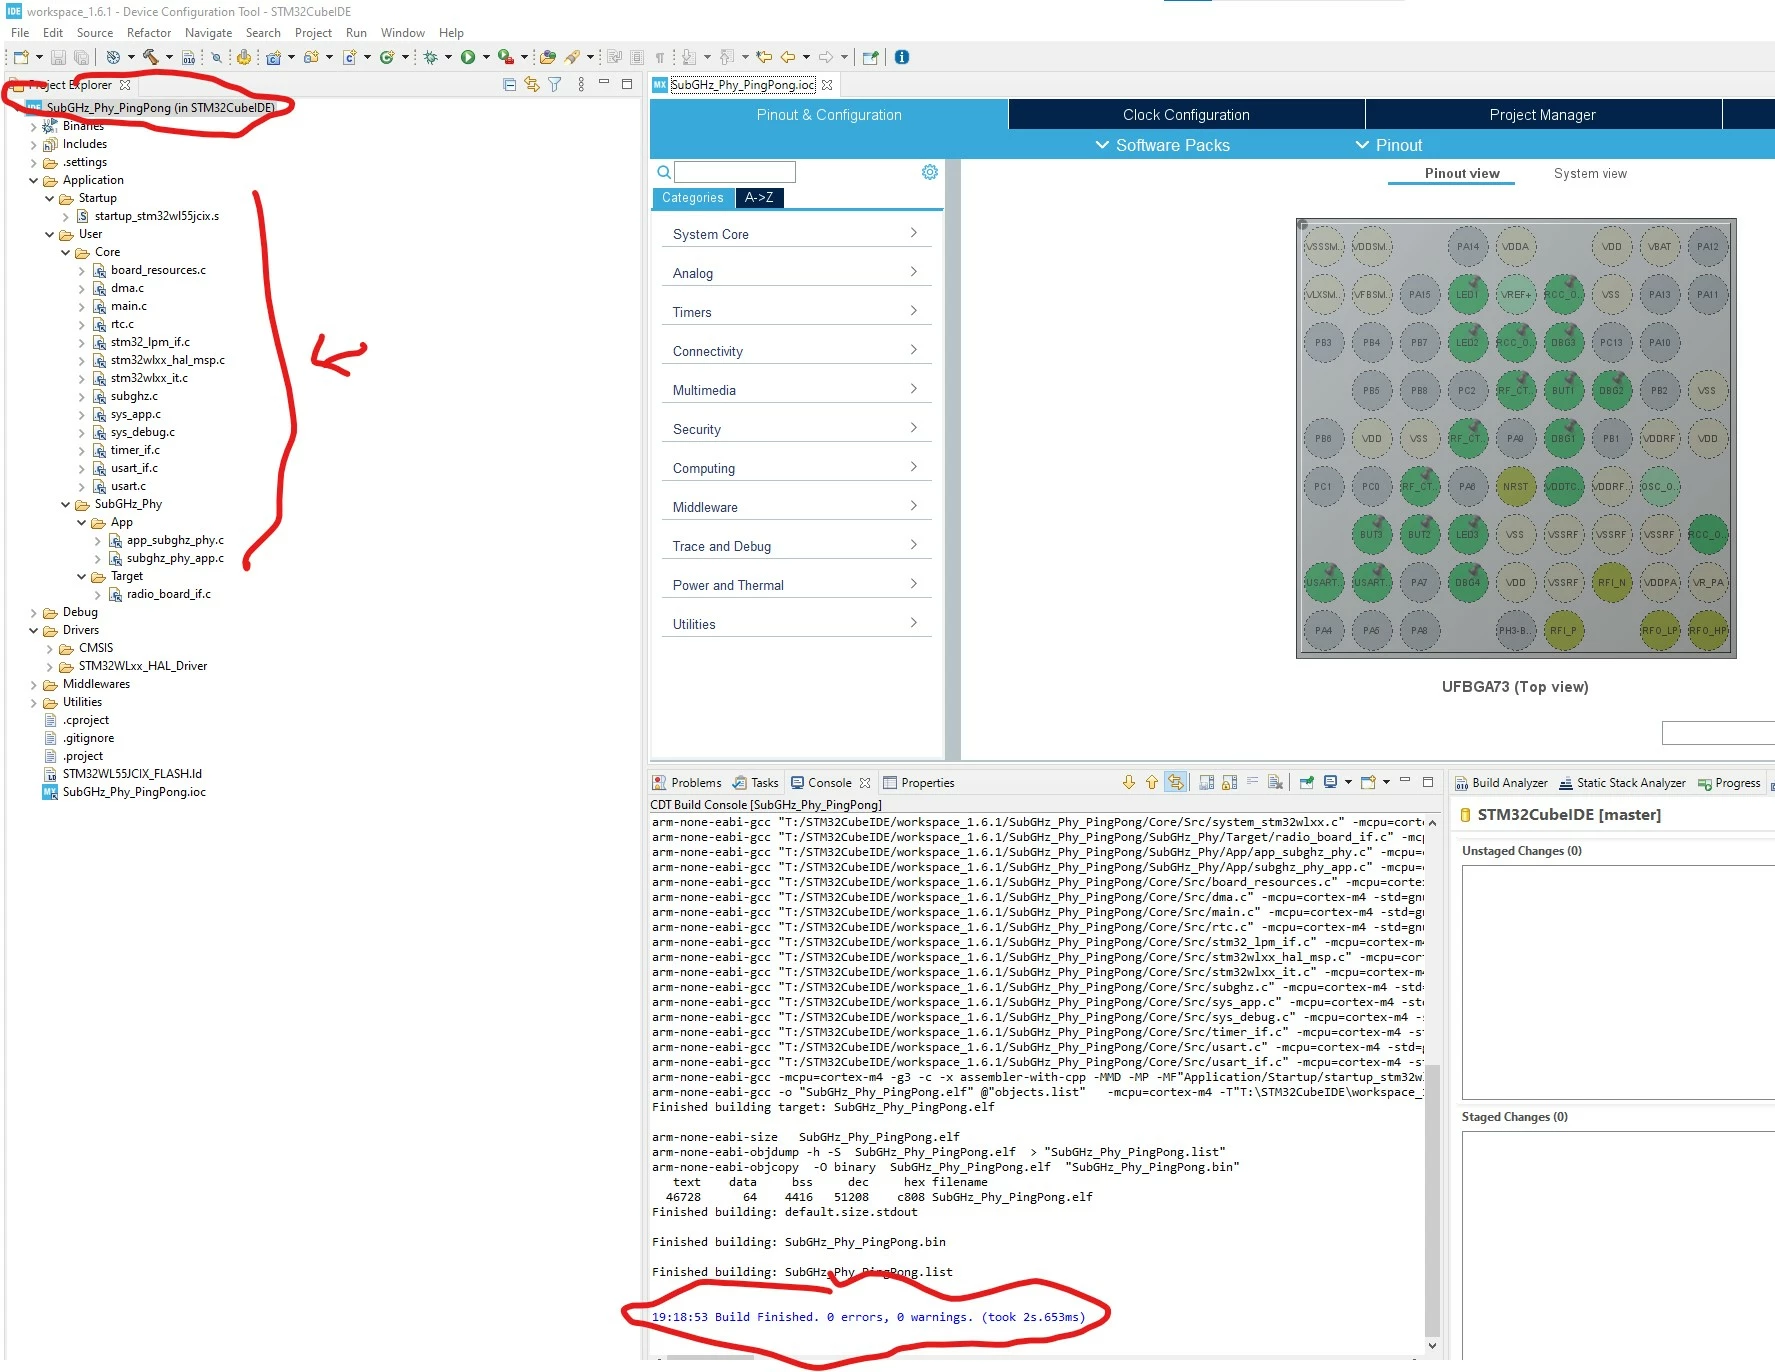Screen dimensions: 1775x1372
Task: Collapse the Application folder
Action: click(x=33, y=180)
